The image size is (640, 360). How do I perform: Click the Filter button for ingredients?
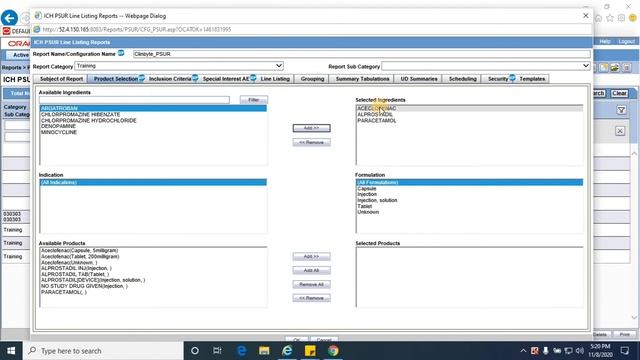click(254, 100)
